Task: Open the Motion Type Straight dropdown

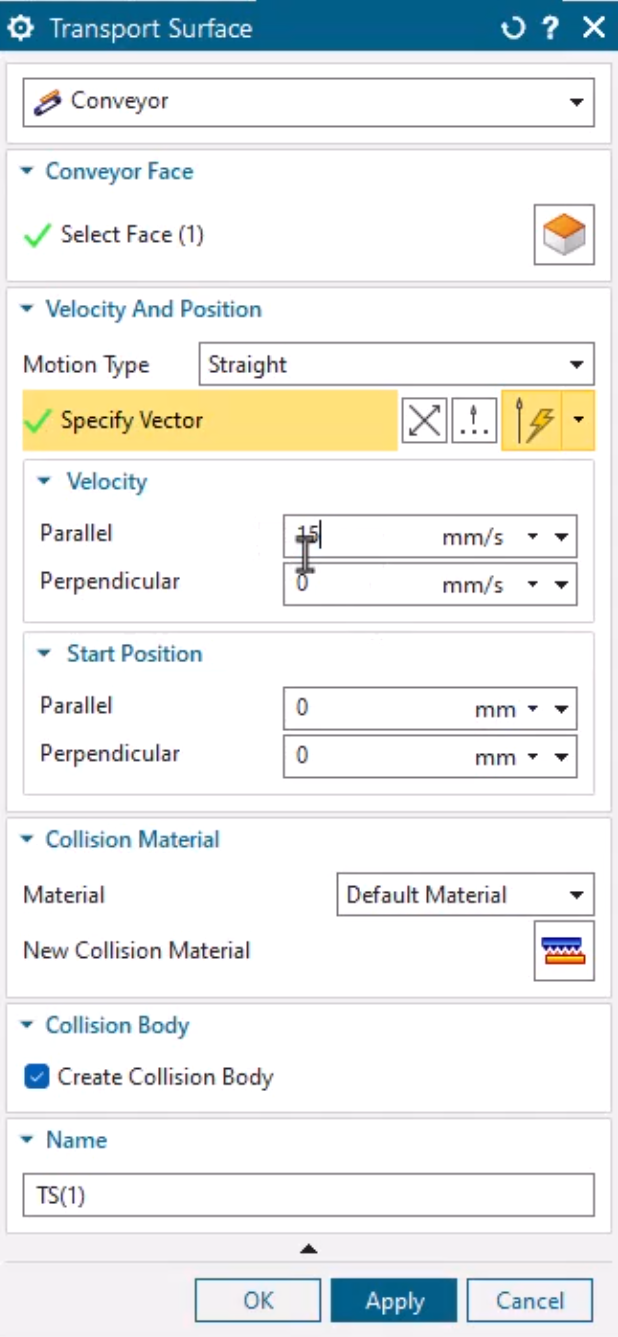Action: tap(396, 365)
